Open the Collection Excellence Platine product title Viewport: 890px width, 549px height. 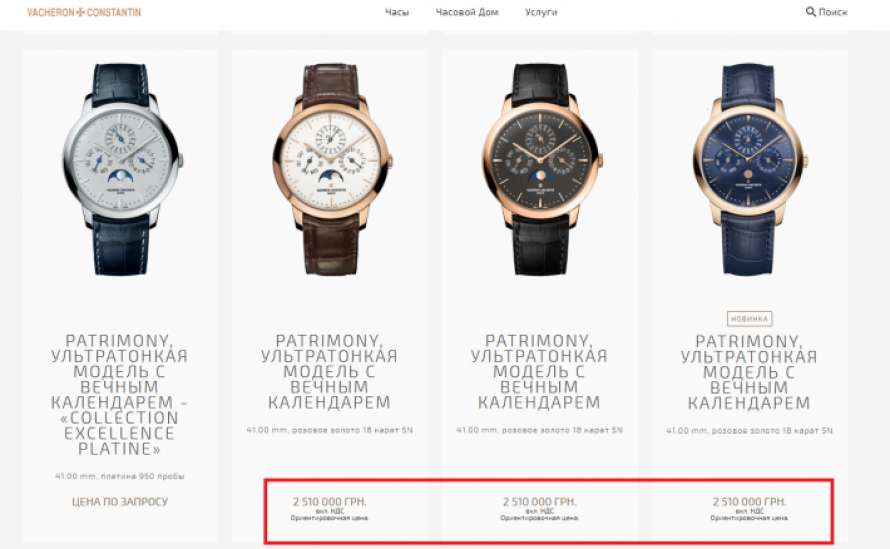(120, 395)
